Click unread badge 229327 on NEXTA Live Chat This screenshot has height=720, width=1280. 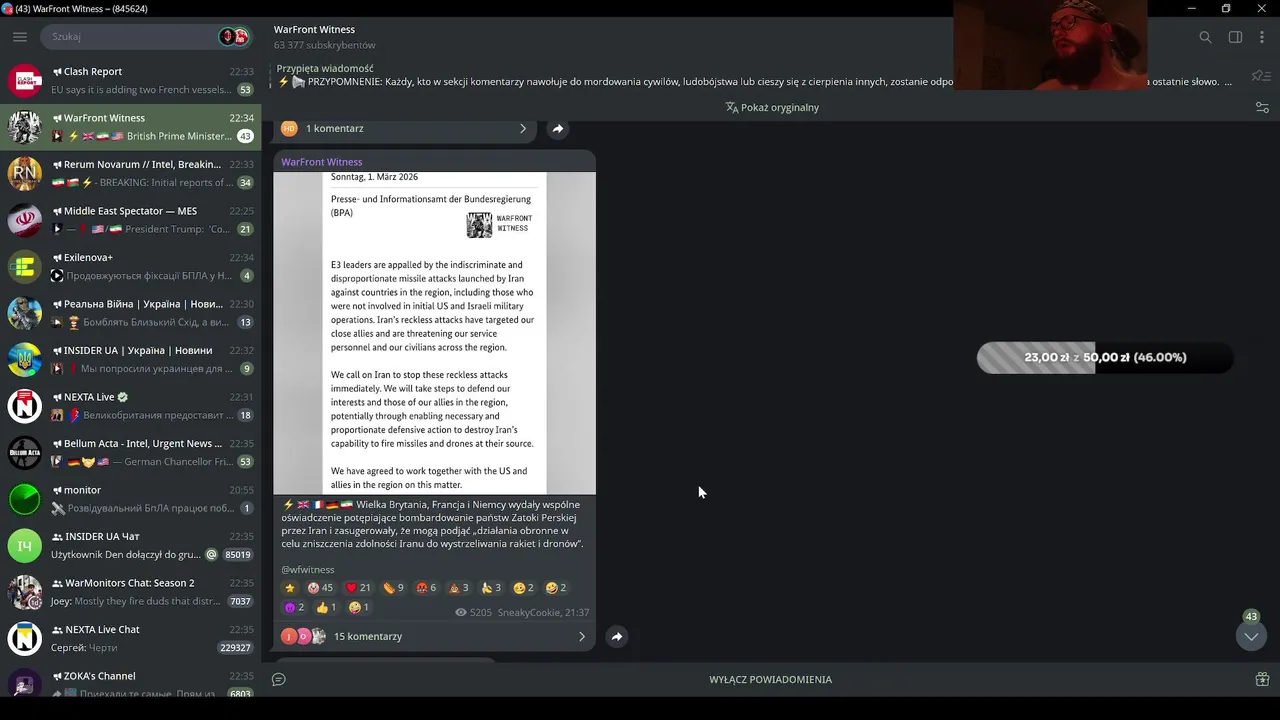(236, 648)
